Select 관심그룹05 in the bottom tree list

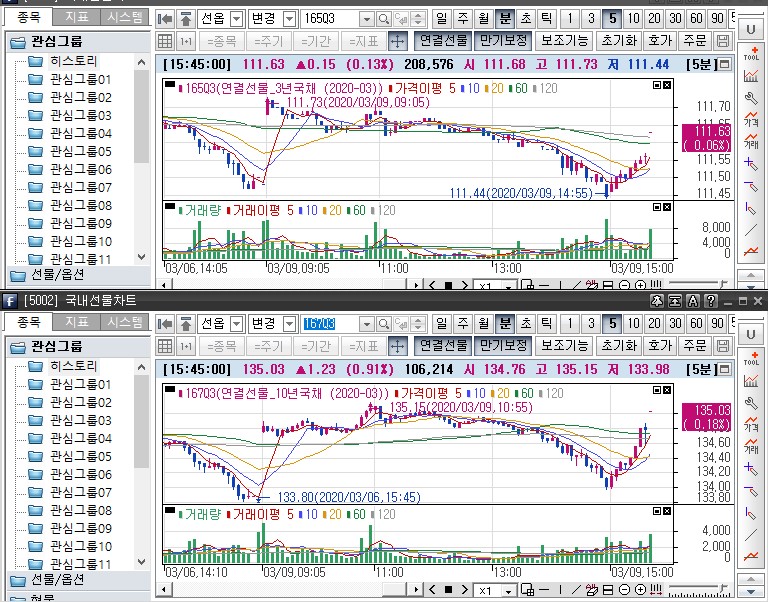tap(80, 456)
